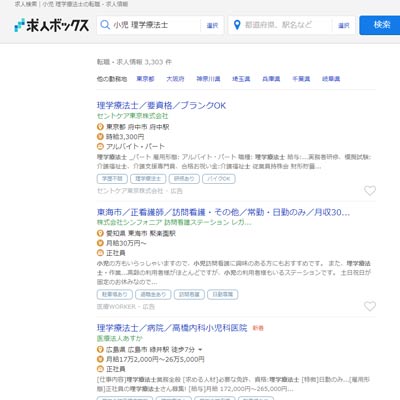Click the 研修あり tag
The height and width of the screenshot is (400, 400).
tap(184, 179)
